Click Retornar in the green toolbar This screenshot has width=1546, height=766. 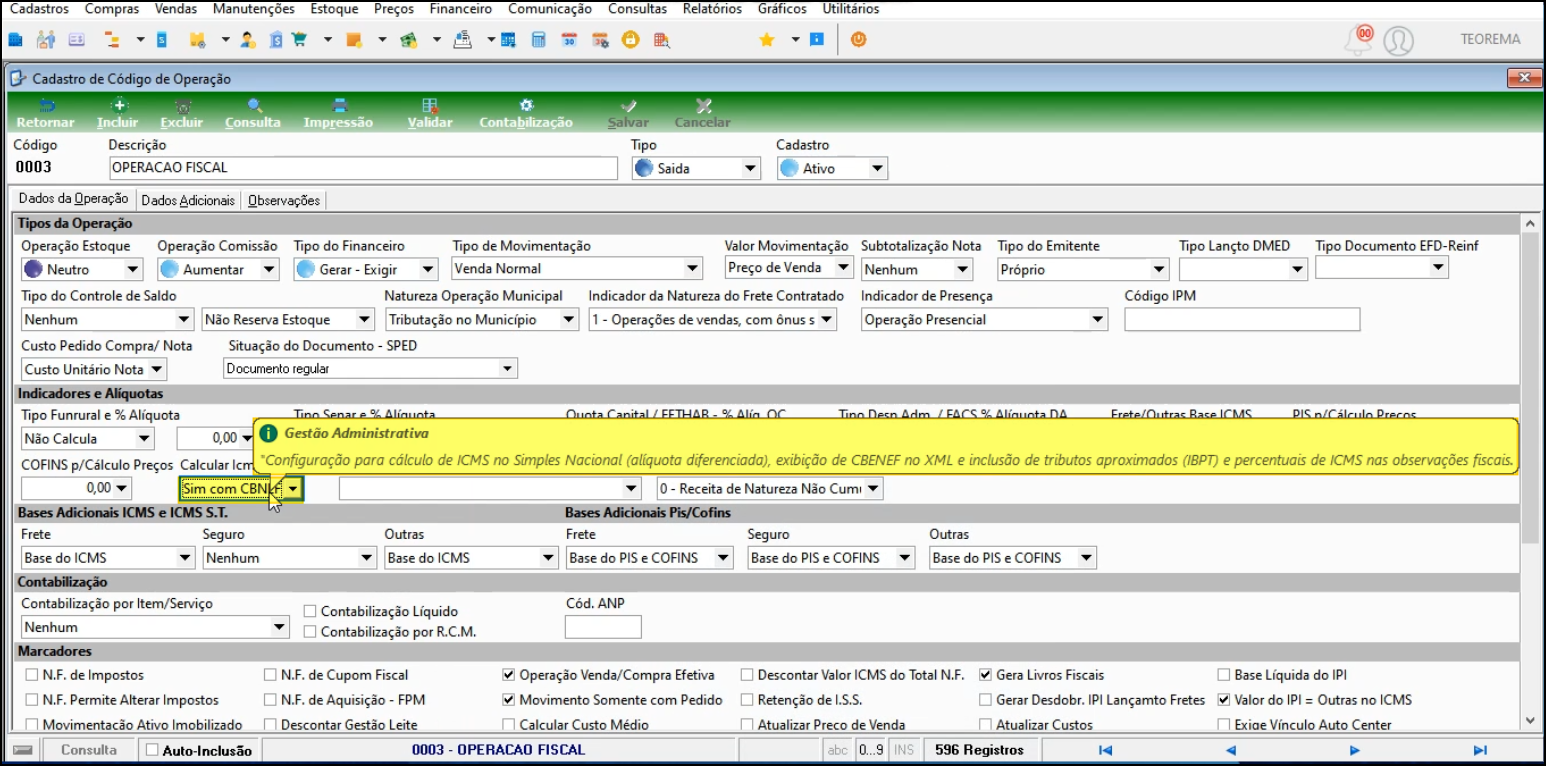46,113
